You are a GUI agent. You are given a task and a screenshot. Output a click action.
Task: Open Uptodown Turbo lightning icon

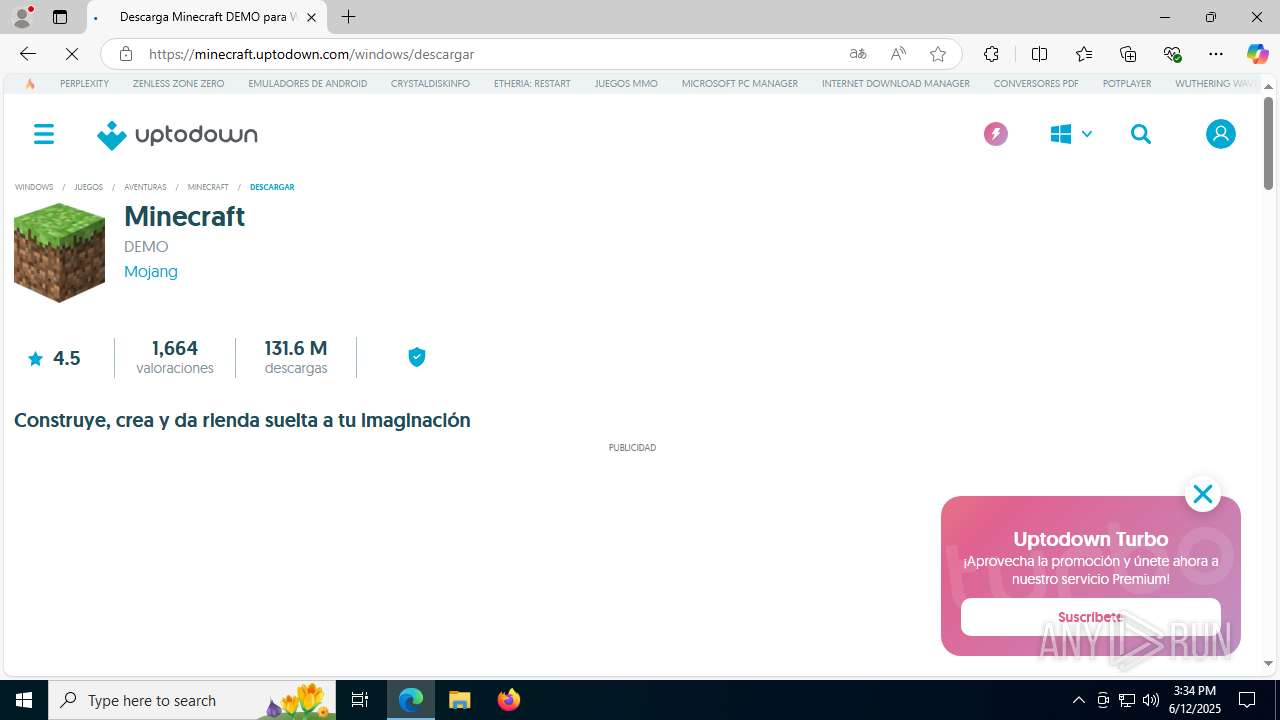click(x=995, y=134)
